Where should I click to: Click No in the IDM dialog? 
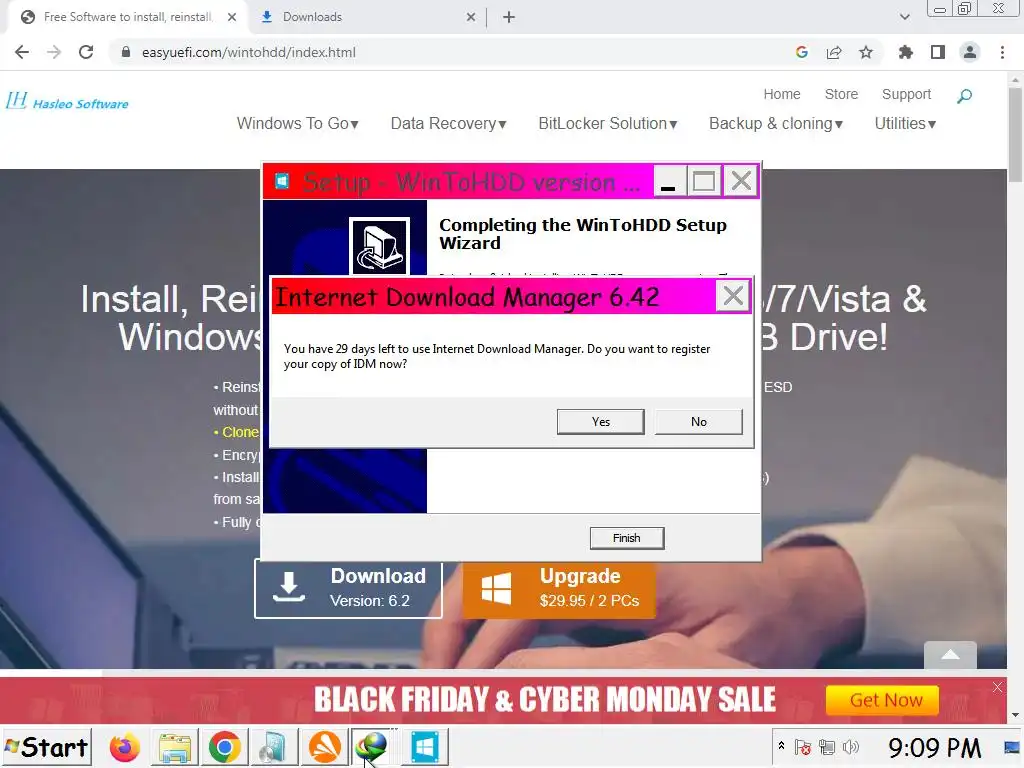click(698, 422)
